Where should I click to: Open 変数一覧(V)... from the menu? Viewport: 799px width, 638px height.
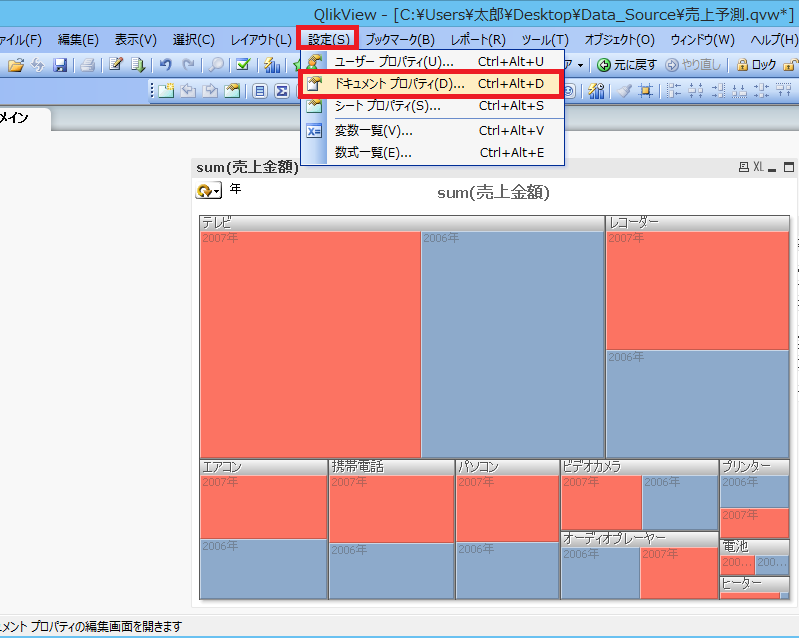373,131
